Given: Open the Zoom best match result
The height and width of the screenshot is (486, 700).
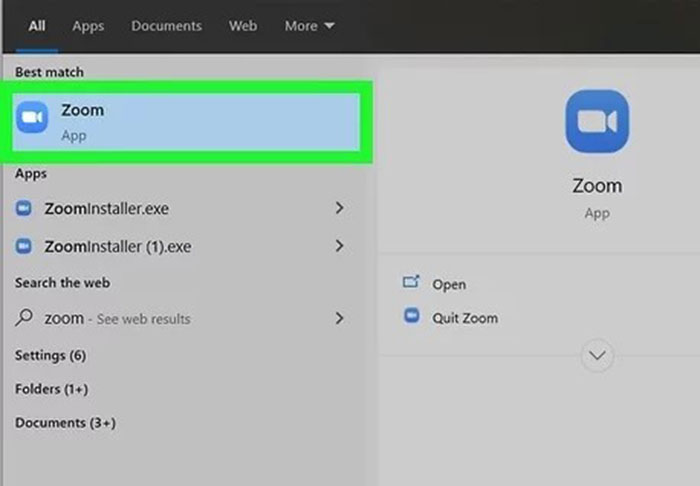Looking at the screenshot, I should [186, 122].
